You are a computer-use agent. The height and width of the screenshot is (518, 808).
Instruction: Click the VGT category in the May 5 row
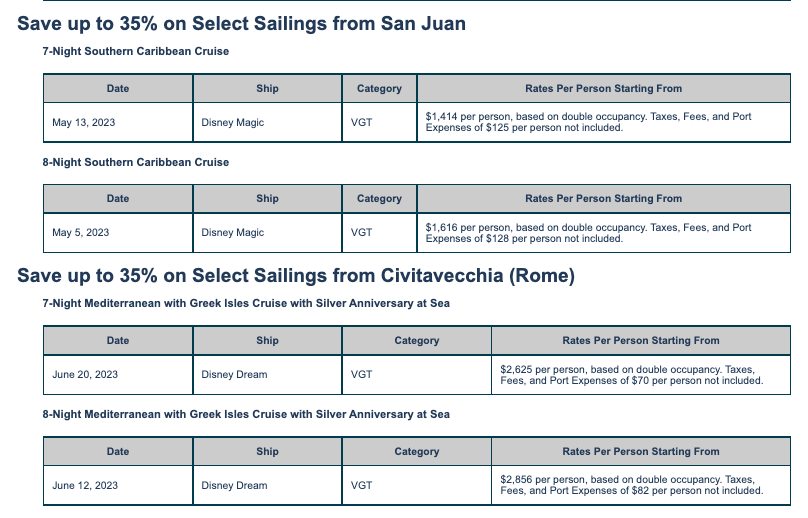[361, 232]
